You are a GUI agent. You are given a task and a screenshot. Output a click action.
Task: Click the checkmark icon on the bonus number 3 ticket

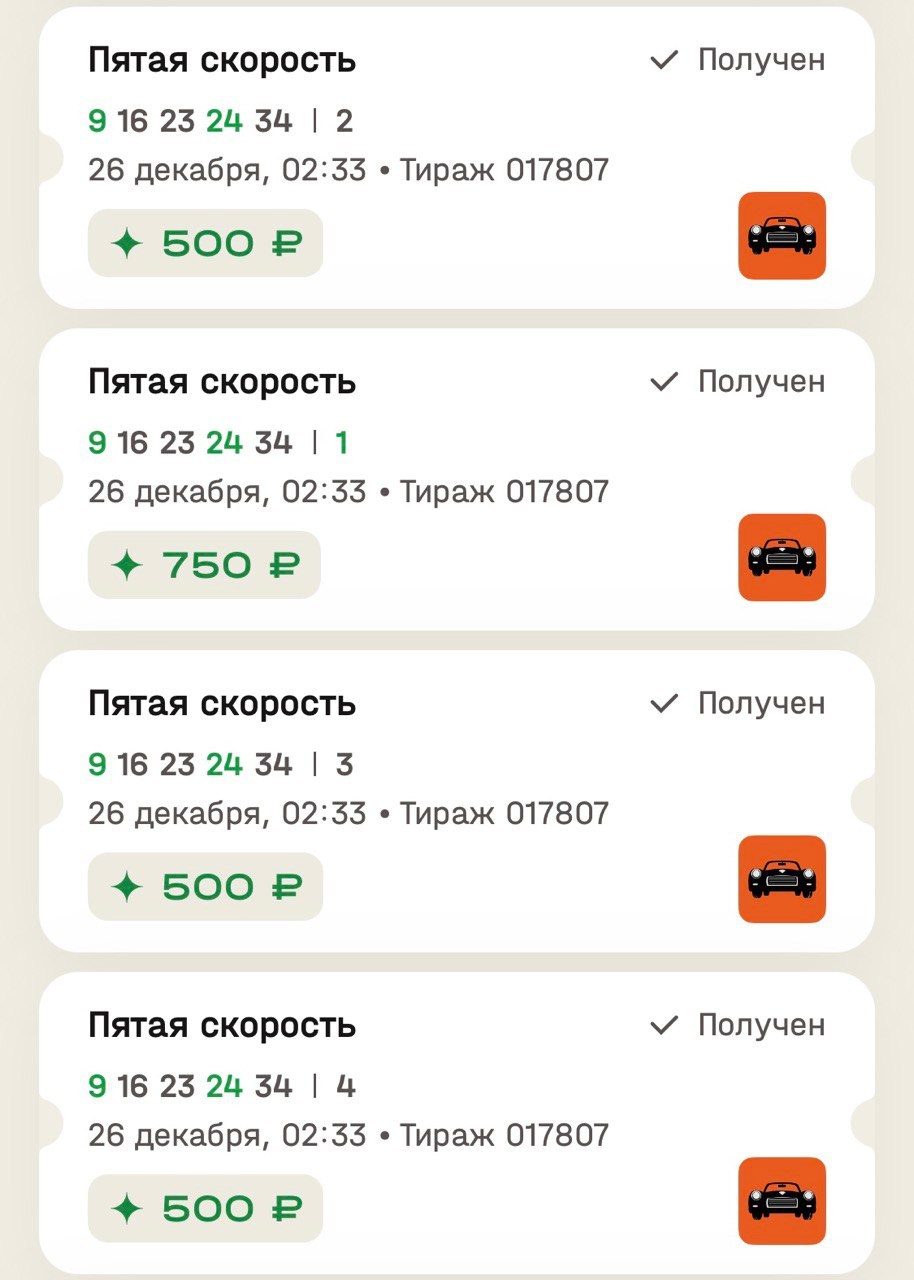point(664,704)
